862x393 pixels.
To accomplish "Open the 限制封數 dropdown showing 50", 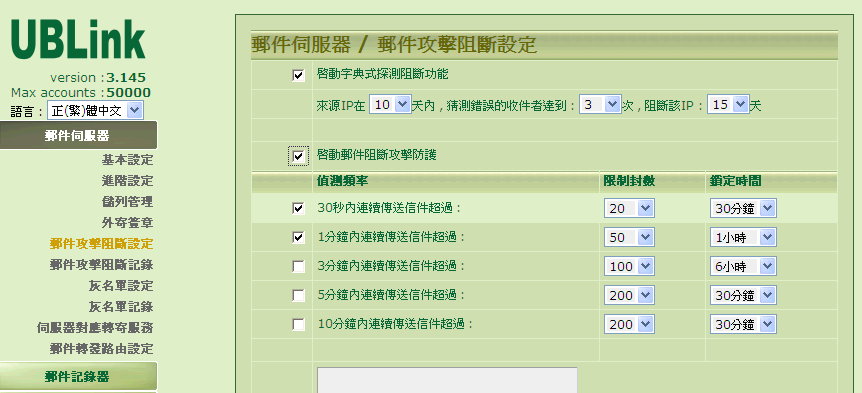I will coord(629,237).
